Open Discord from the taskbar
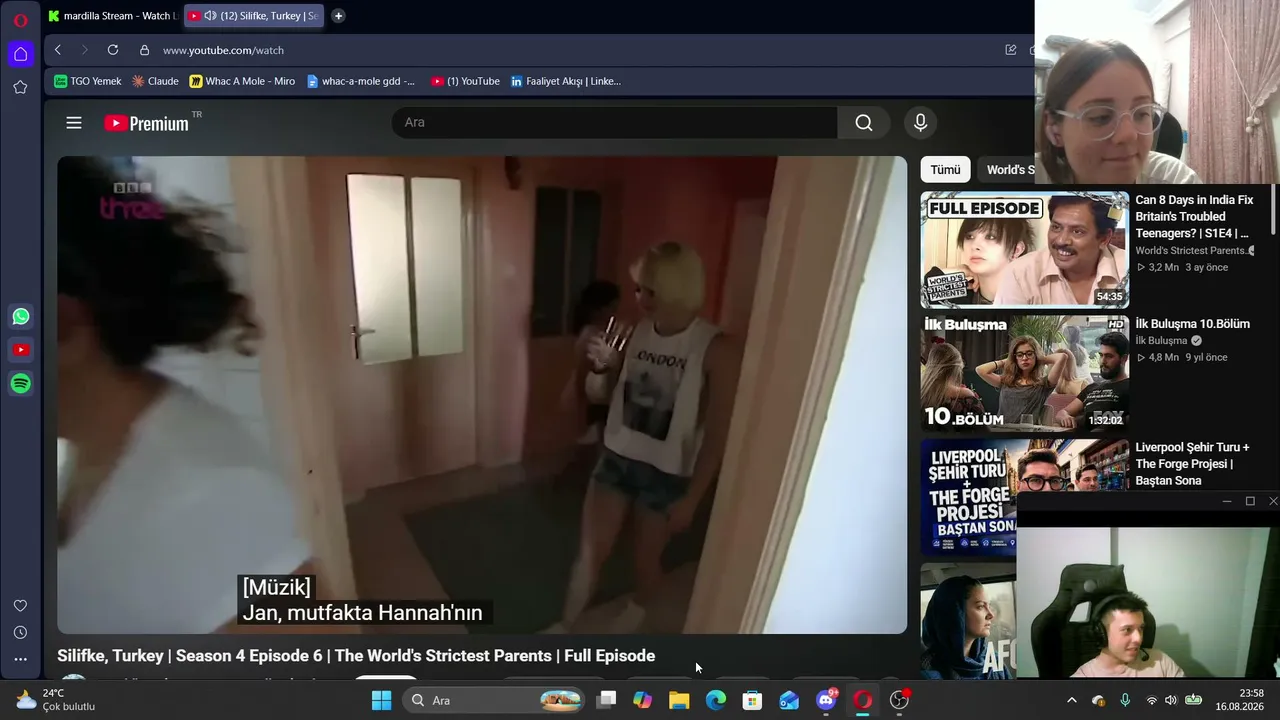This screenshot has width=1280, height=720. 826,700
